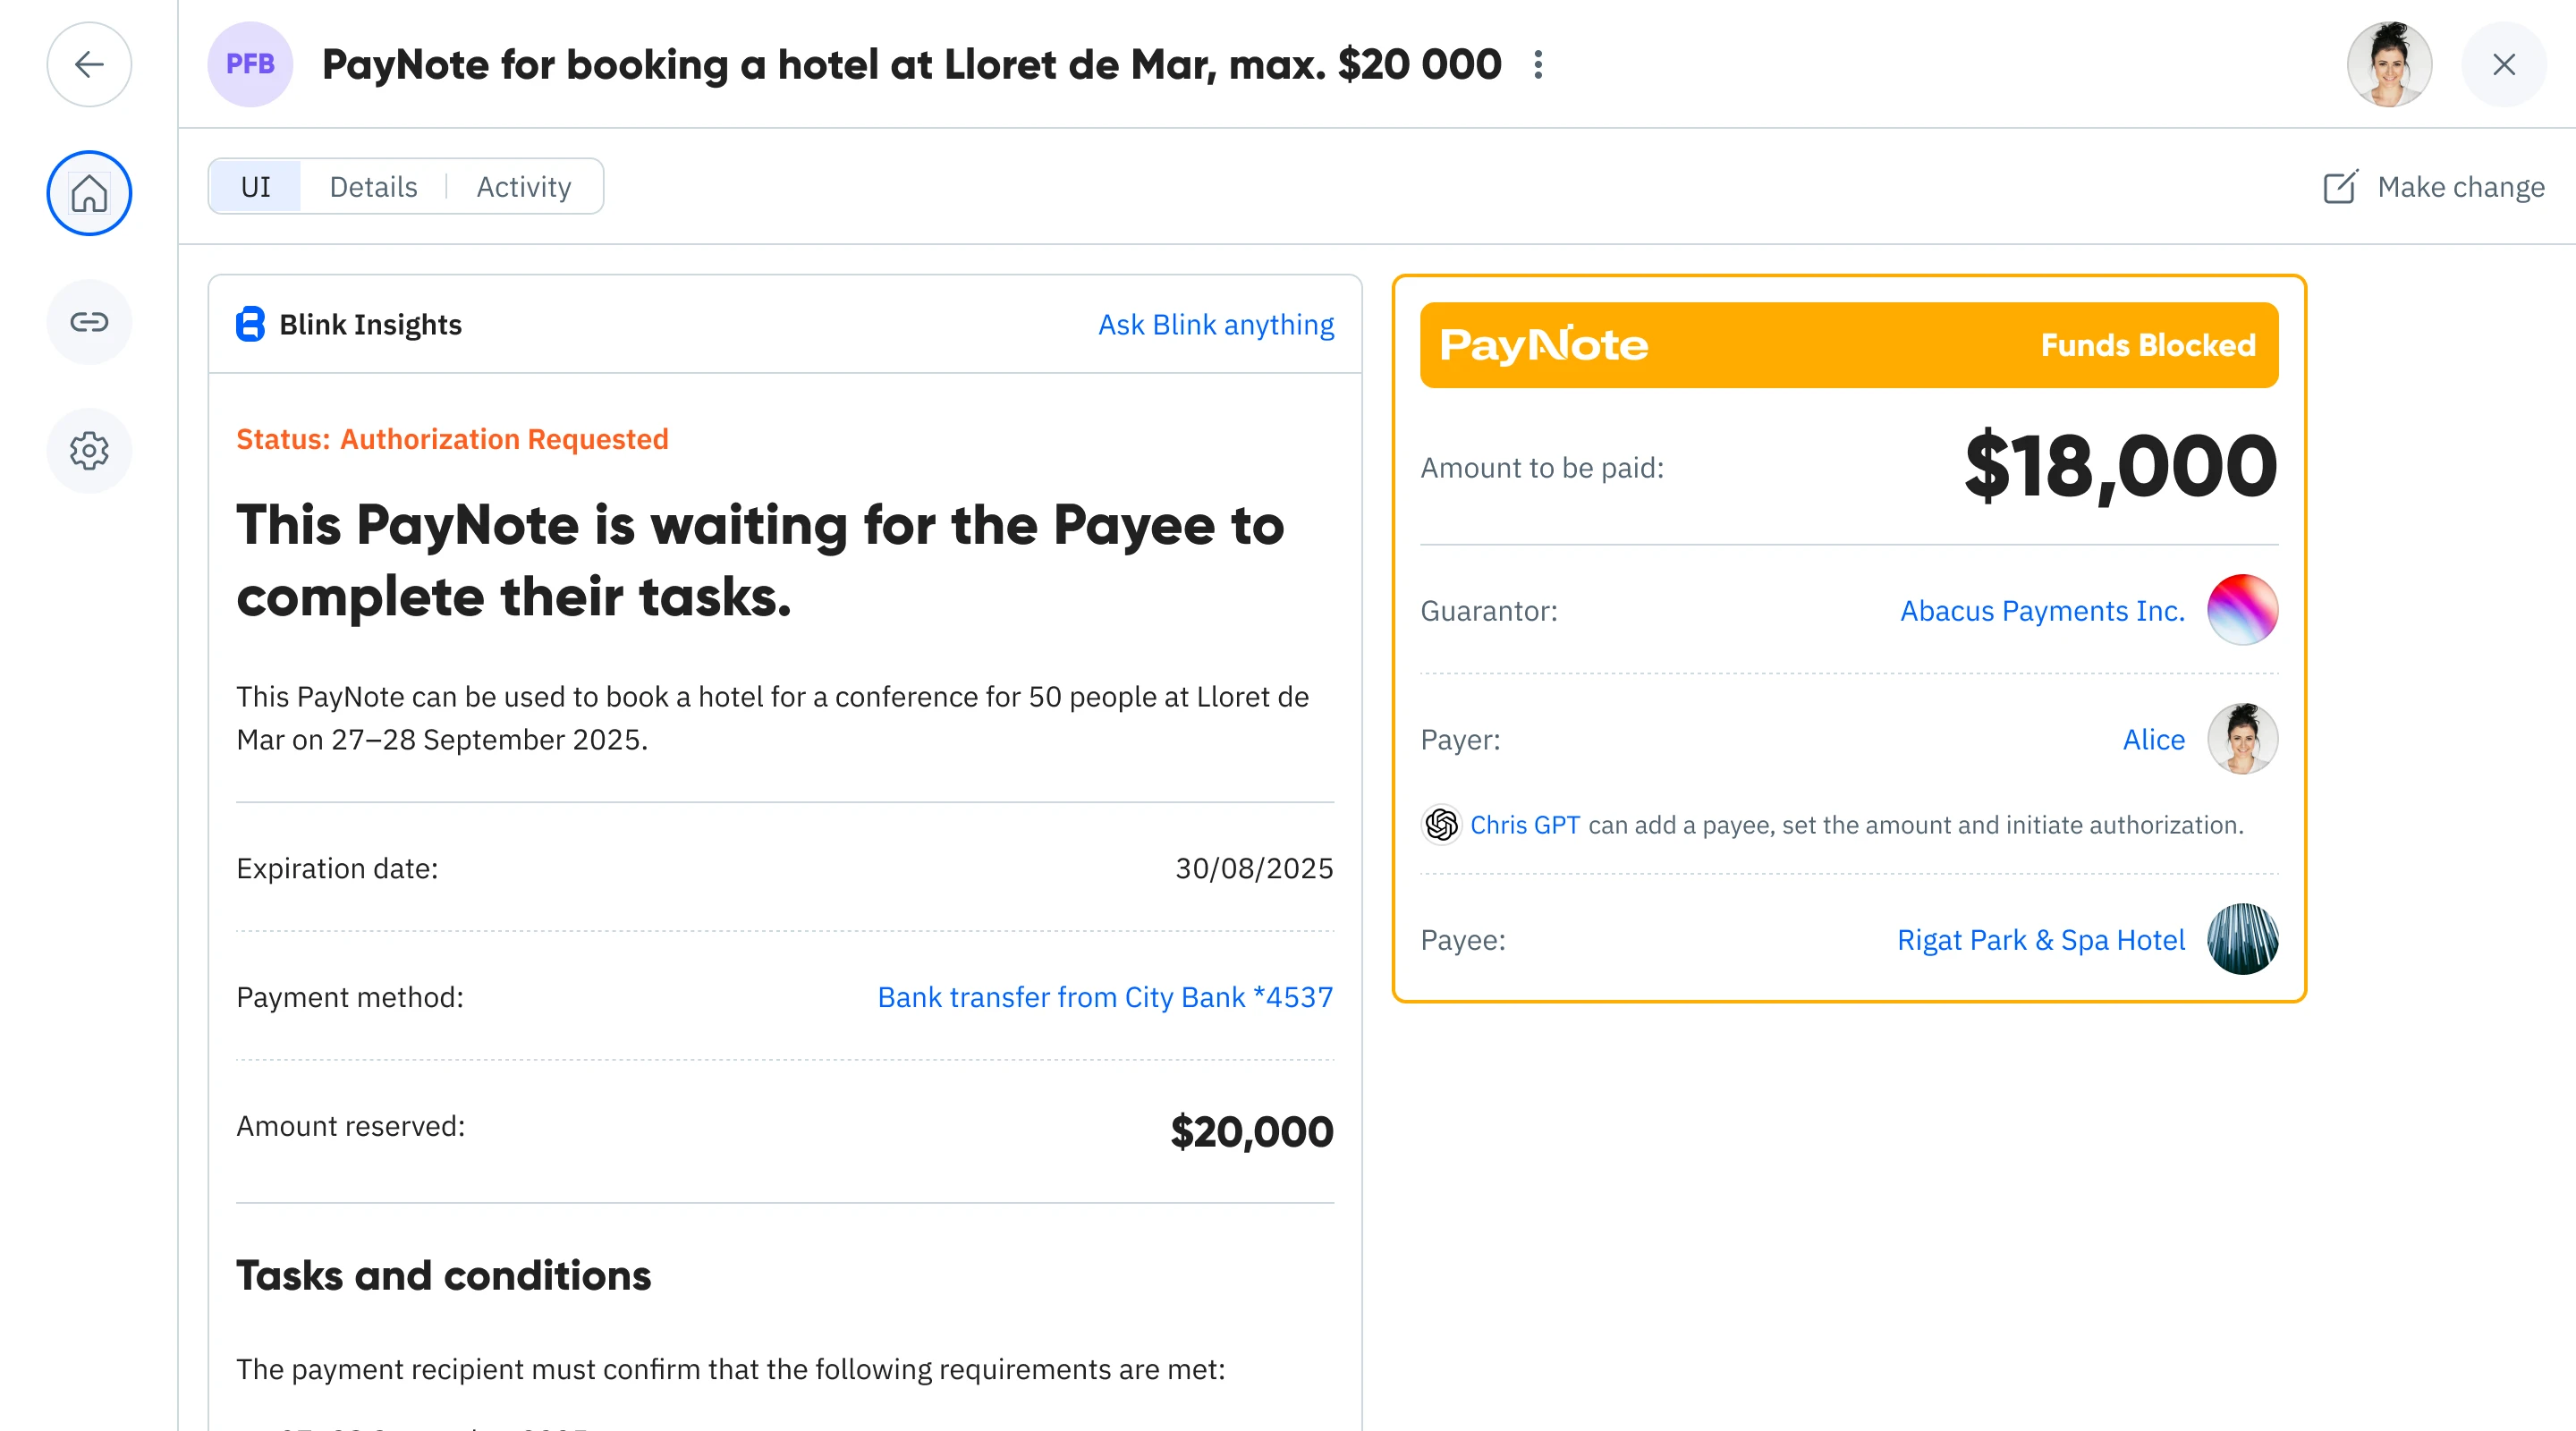Click the Blink Insights logo icon
Viewport: 2576px width, 1431px height.
(x=250, y=324)
